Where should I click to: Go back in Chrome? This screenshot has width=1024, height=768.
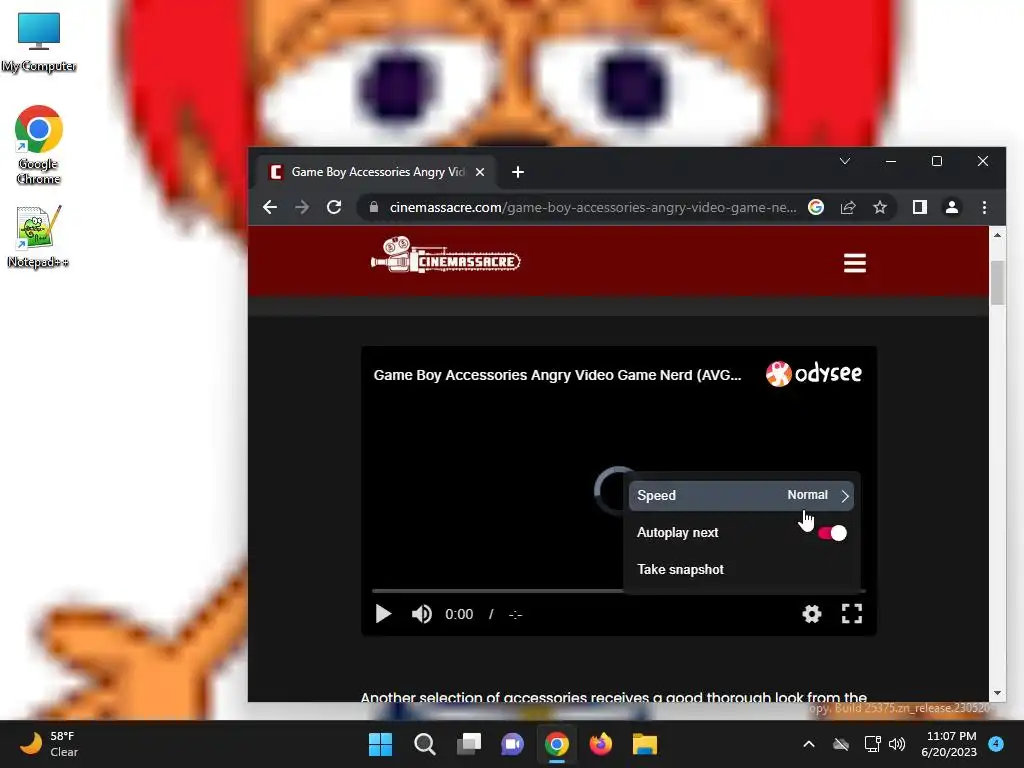pyautogui.click(x=270, y=208)
